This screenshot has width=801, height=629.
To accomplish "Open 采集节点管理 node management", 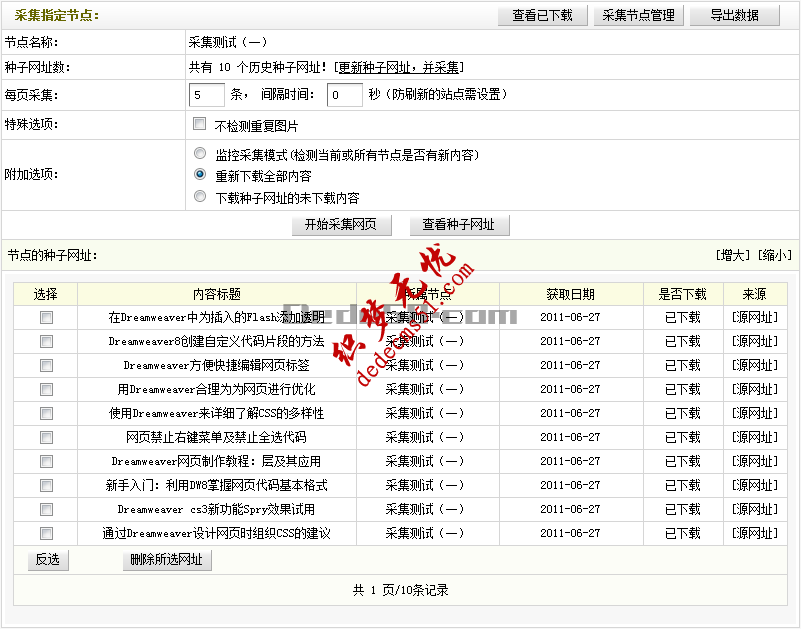I will click(x=638, y=15).
